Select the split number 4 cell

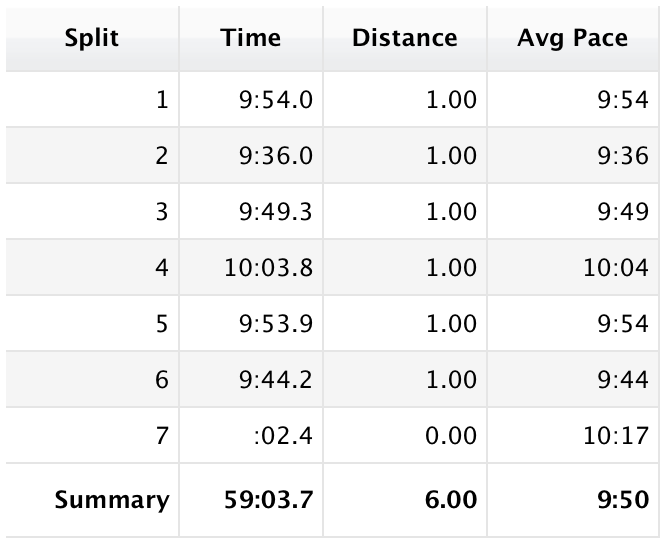[162, 268]
